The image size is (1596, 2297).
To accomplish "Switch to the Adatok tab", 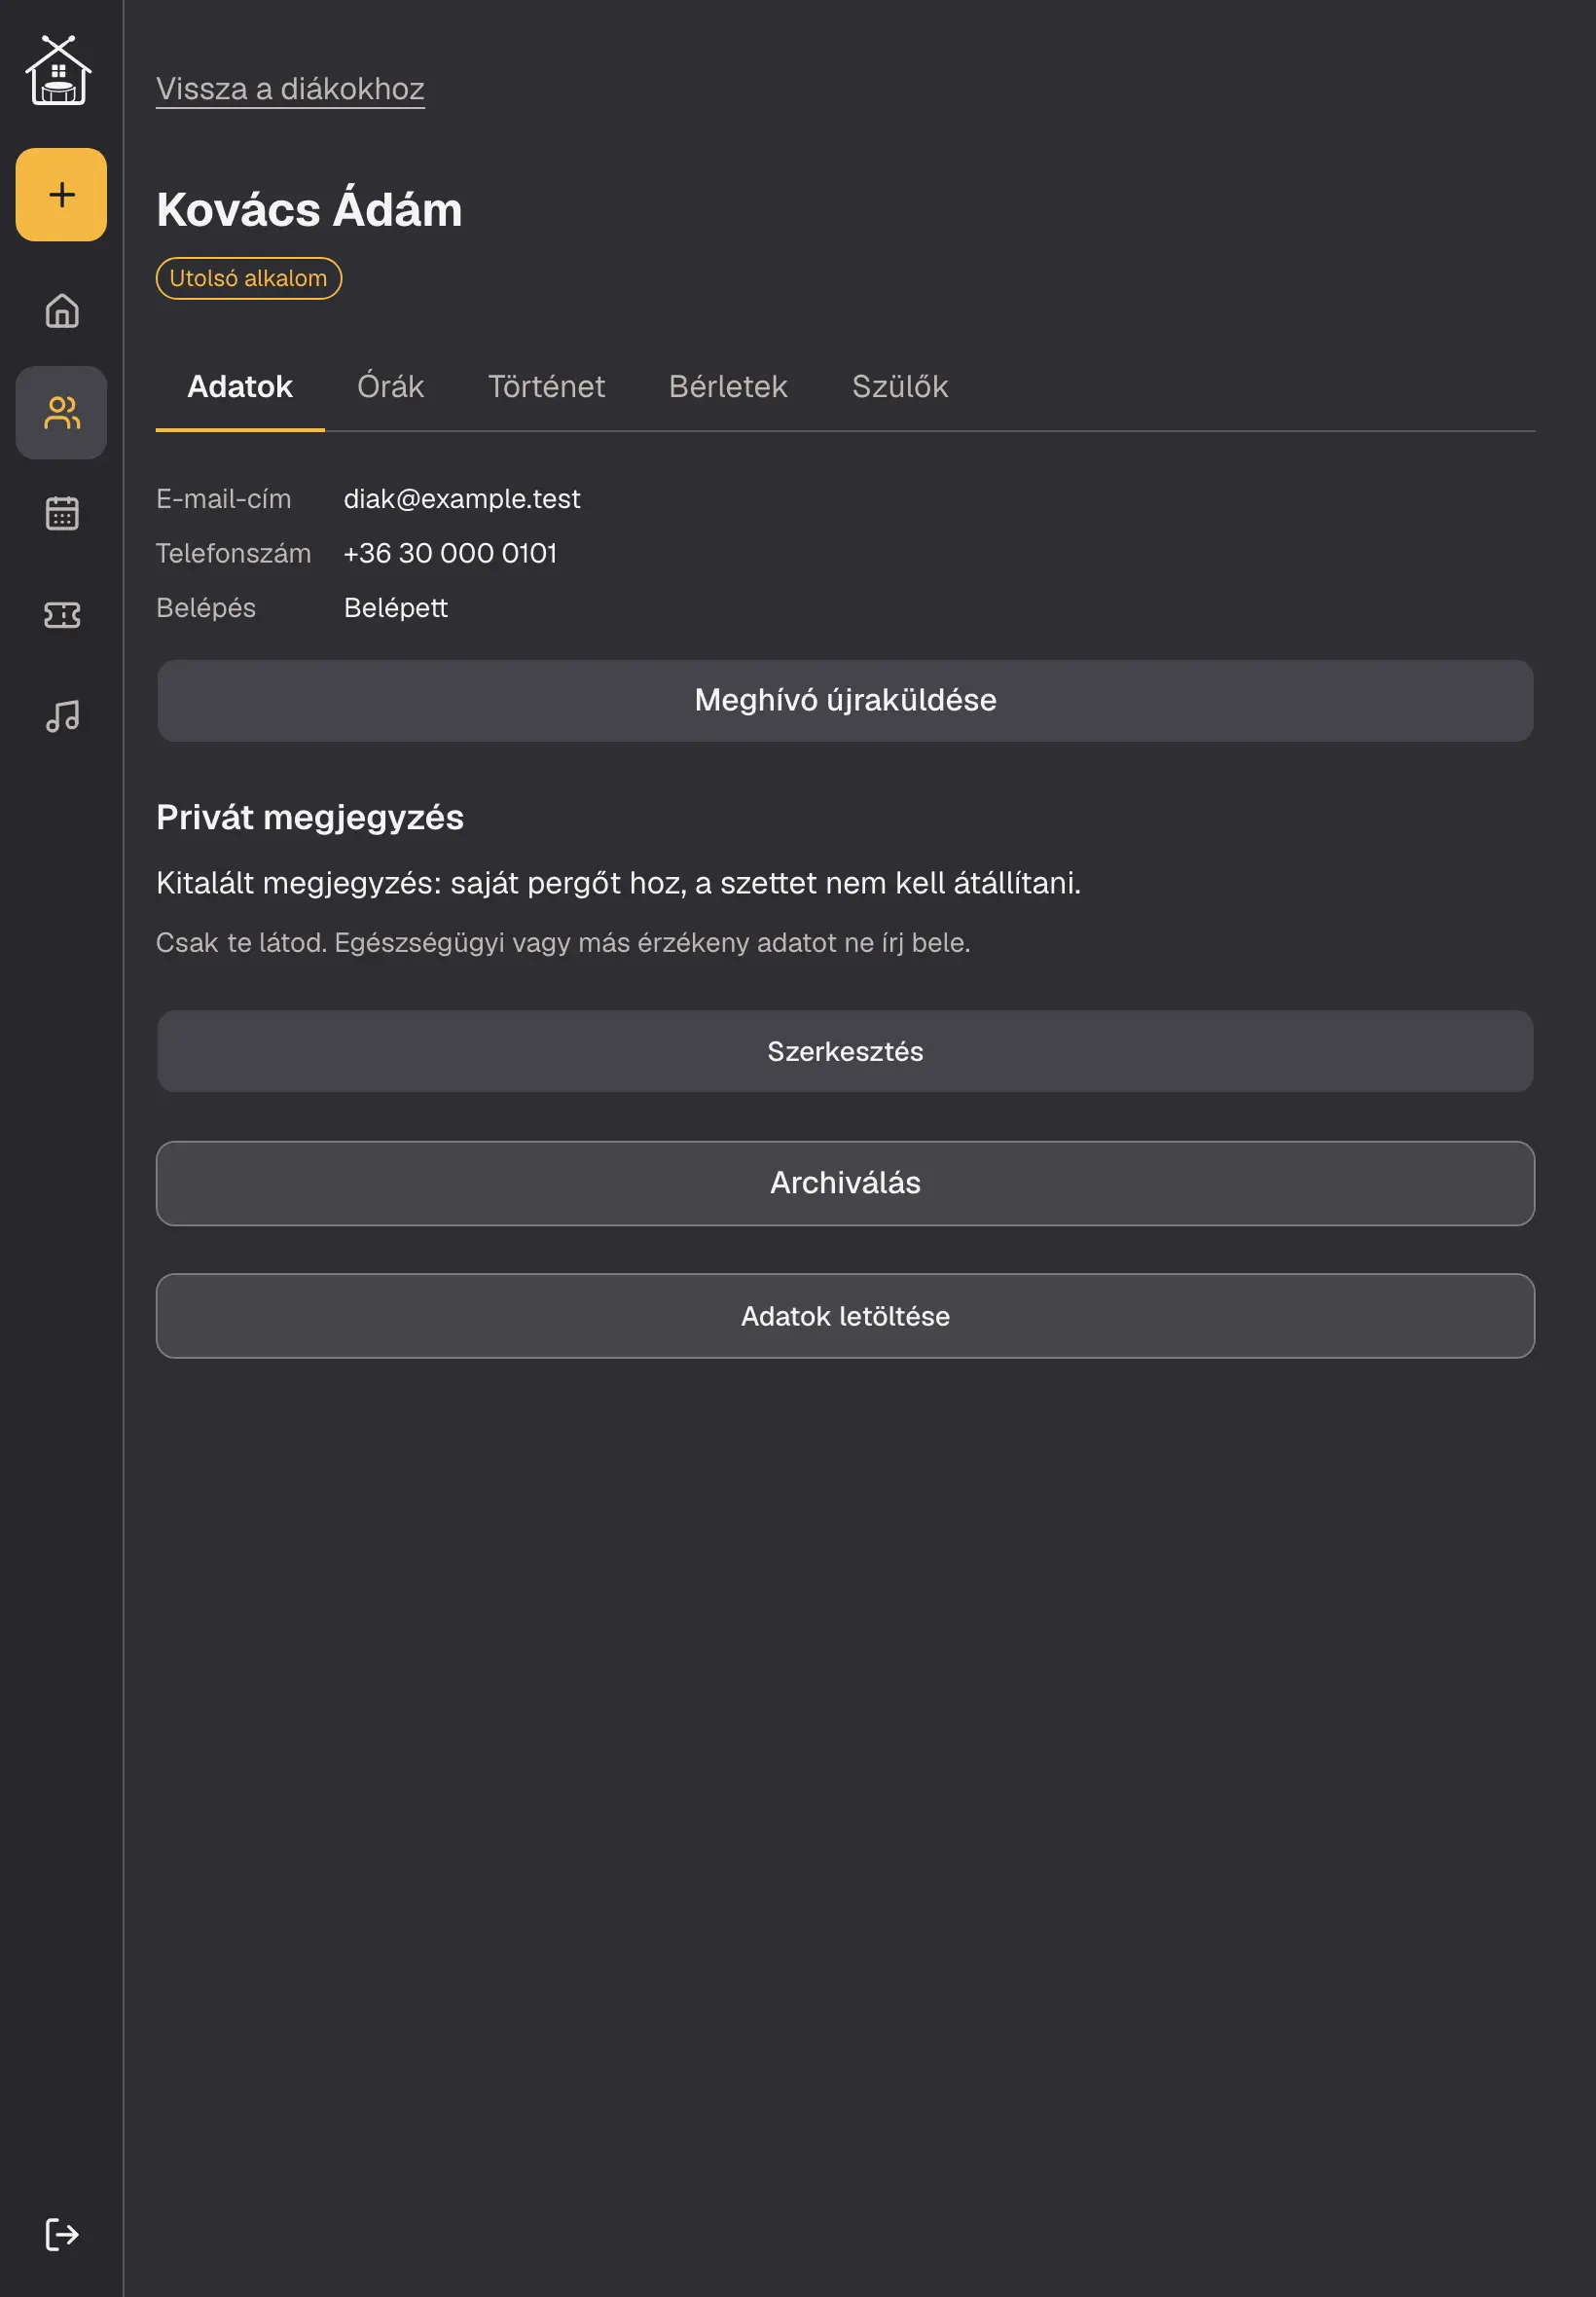I will coord(240,387).
